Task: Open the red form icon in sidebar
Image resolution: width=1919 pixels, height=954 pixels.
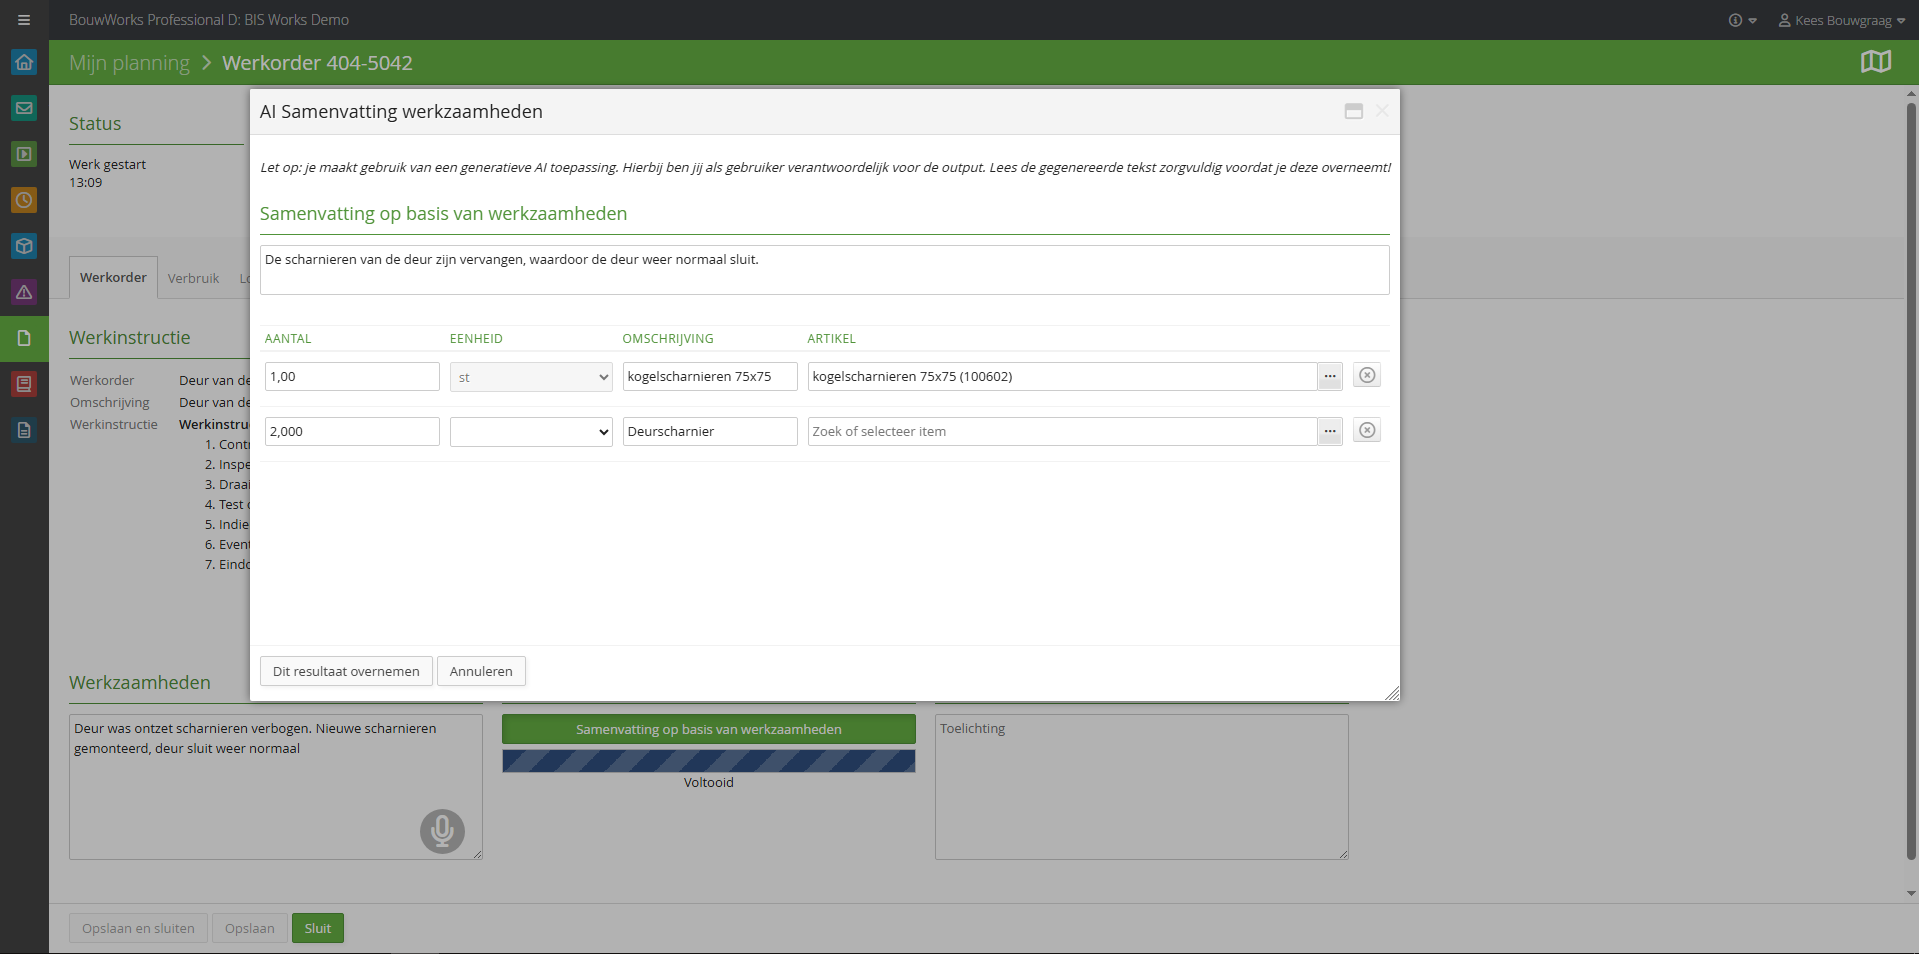Action: pos(24,384)
